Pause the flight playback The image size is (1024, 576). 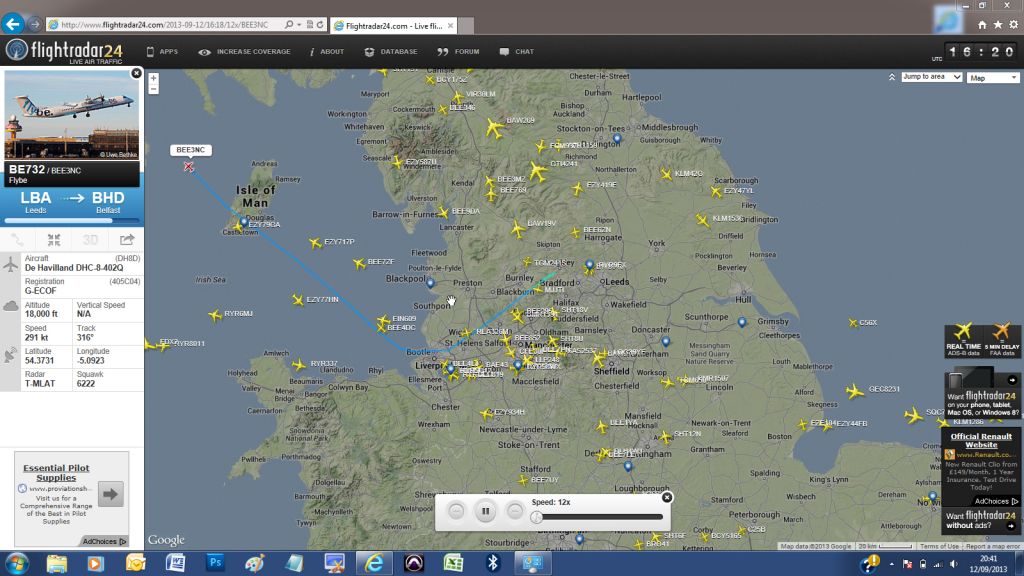[x=485, y=511]
